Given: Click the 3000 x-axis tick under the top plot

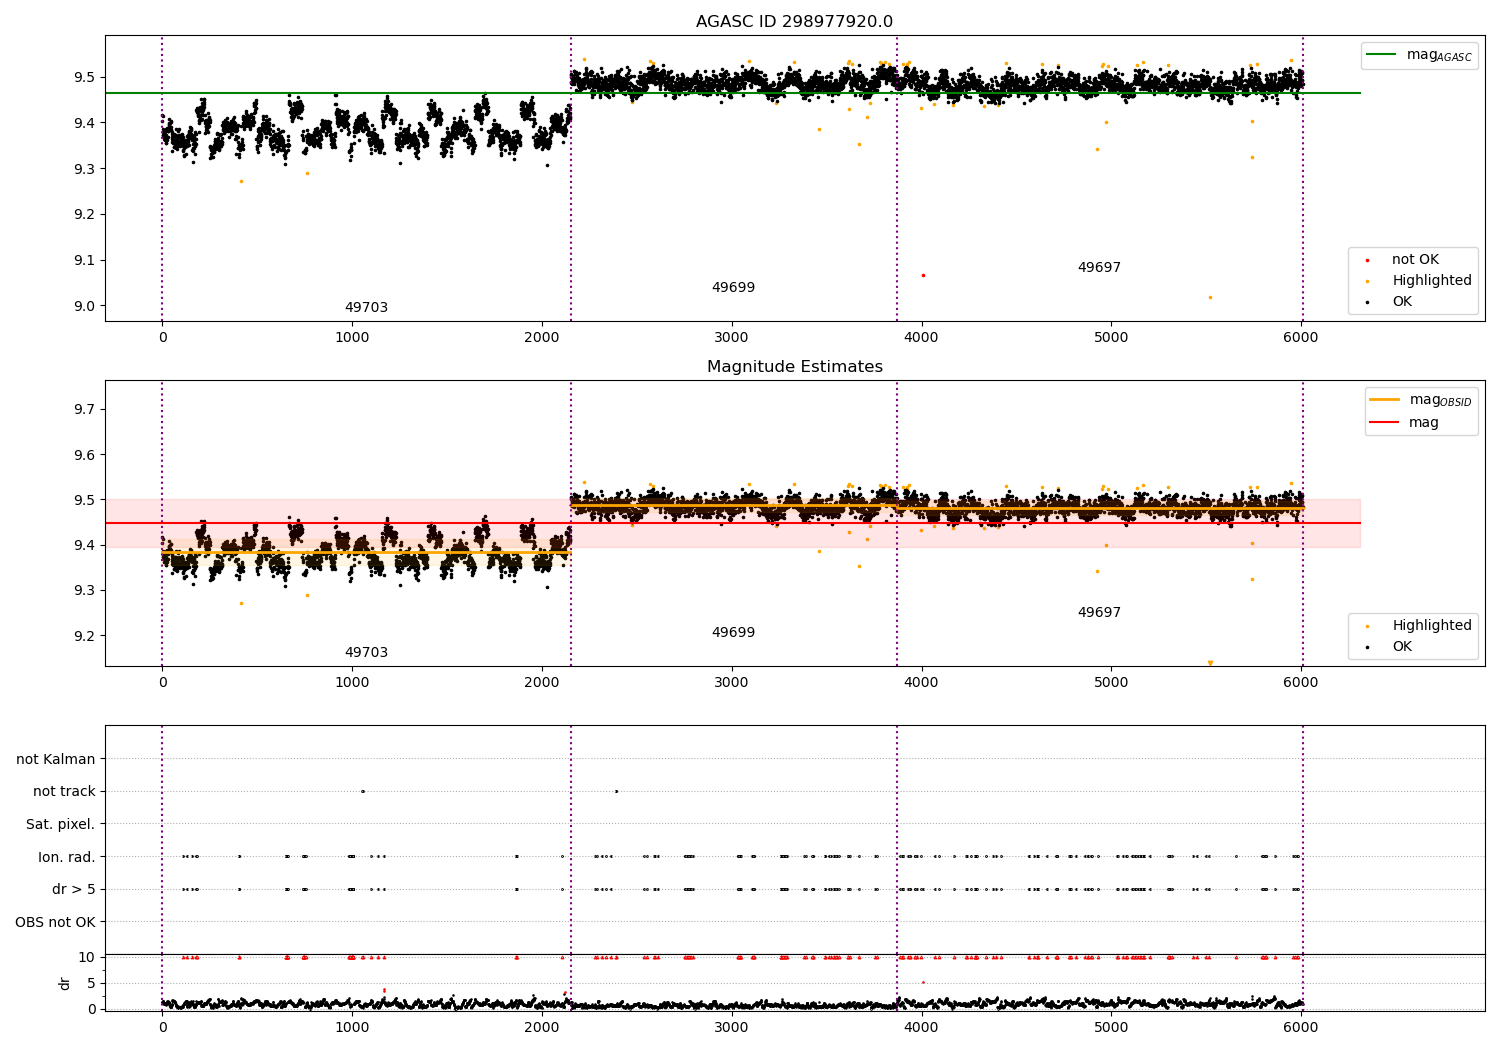Looking at the screenshot, I should click(732, 338).
